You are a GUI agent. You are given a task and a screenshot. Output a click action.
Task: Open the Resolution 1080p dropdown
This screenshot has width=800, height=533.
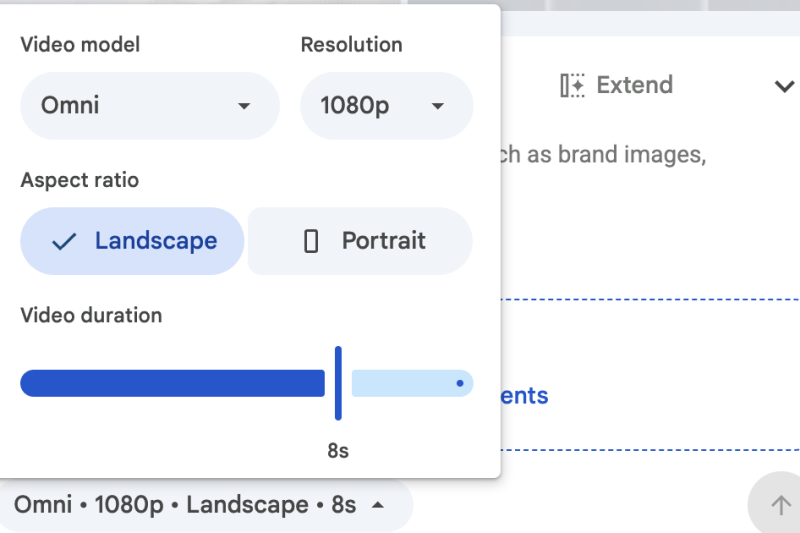click(x=386, y=106)
